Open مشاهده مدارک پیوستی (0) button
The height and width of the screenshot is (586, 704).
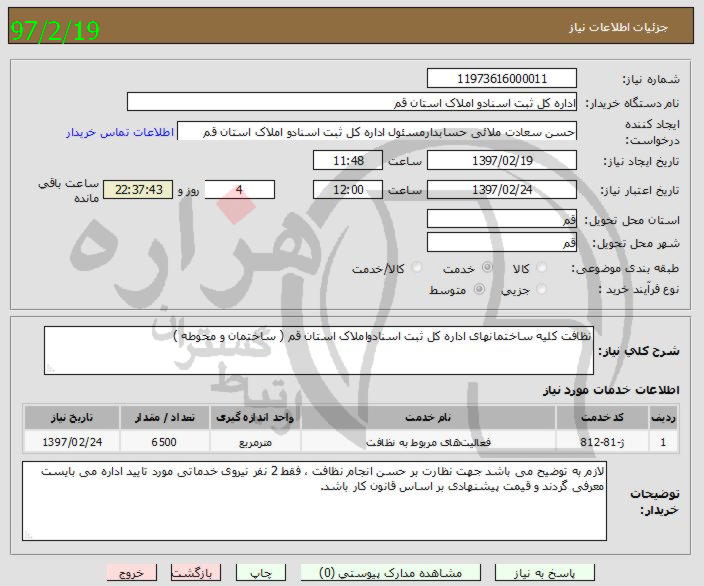point(390,573)
